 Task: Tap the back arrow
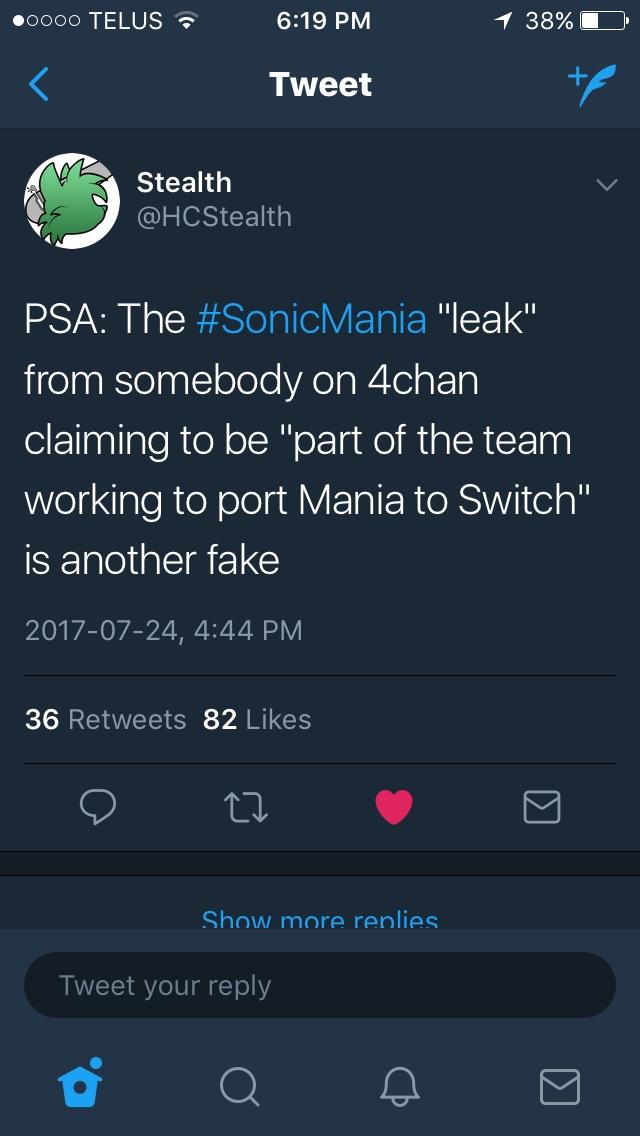(x=39, y=84)
